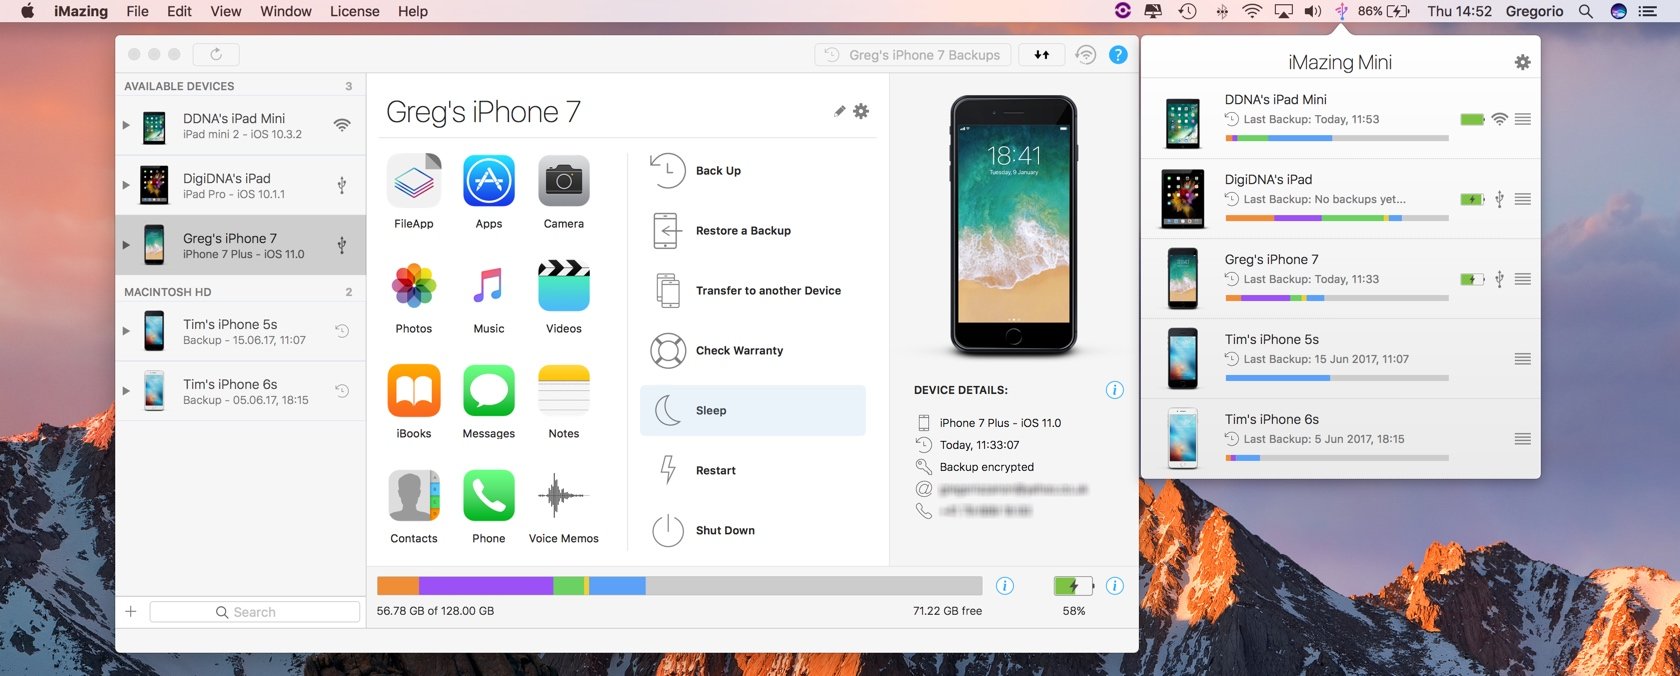Image resolution: width=1680 pixels, height=676 pixels.
Task: Open the Contacts section
Action: pos(414,496)
